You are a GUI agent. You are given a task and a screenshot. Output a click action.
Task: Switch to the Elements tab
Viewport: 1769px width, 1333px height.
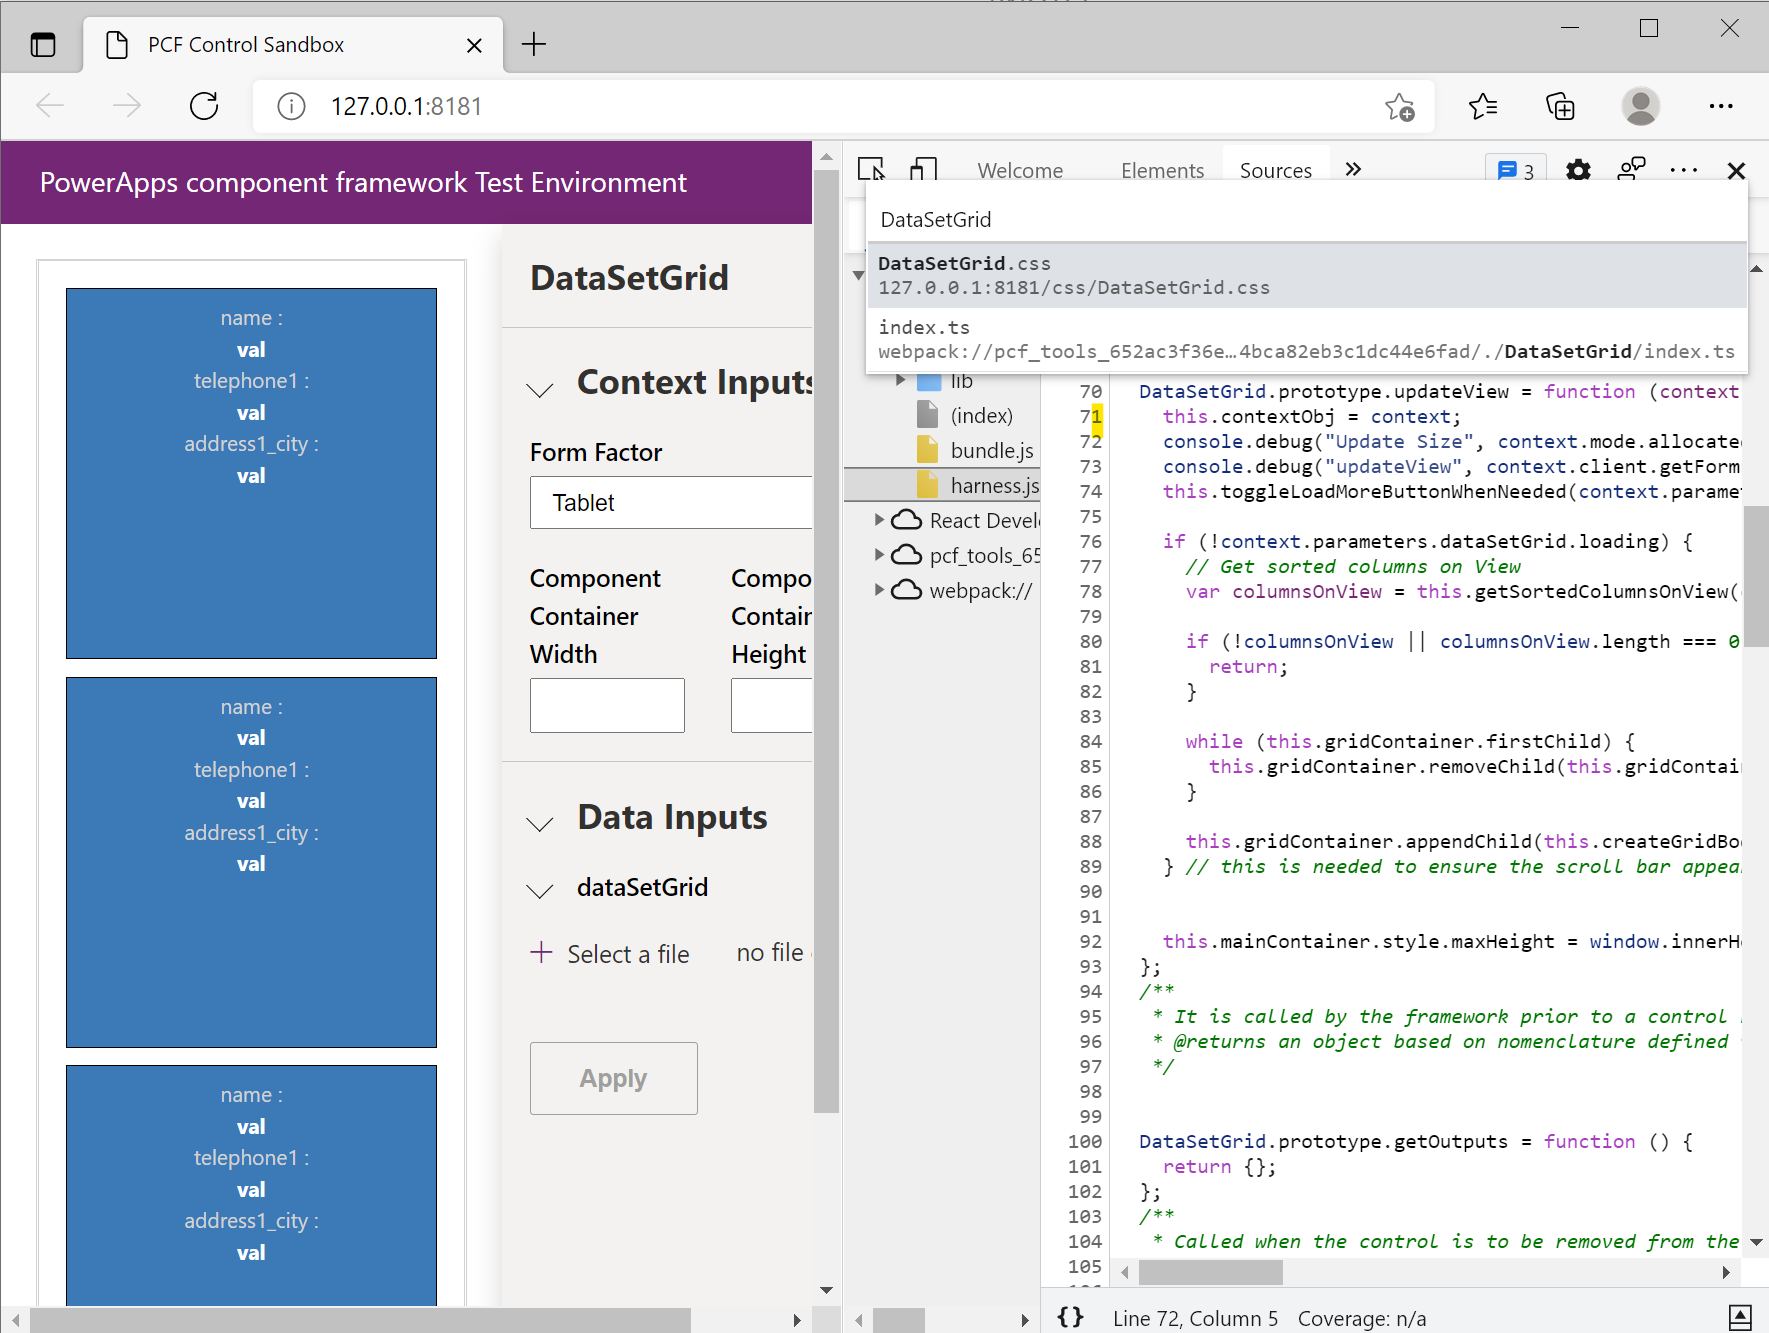tap(1162, 170)
